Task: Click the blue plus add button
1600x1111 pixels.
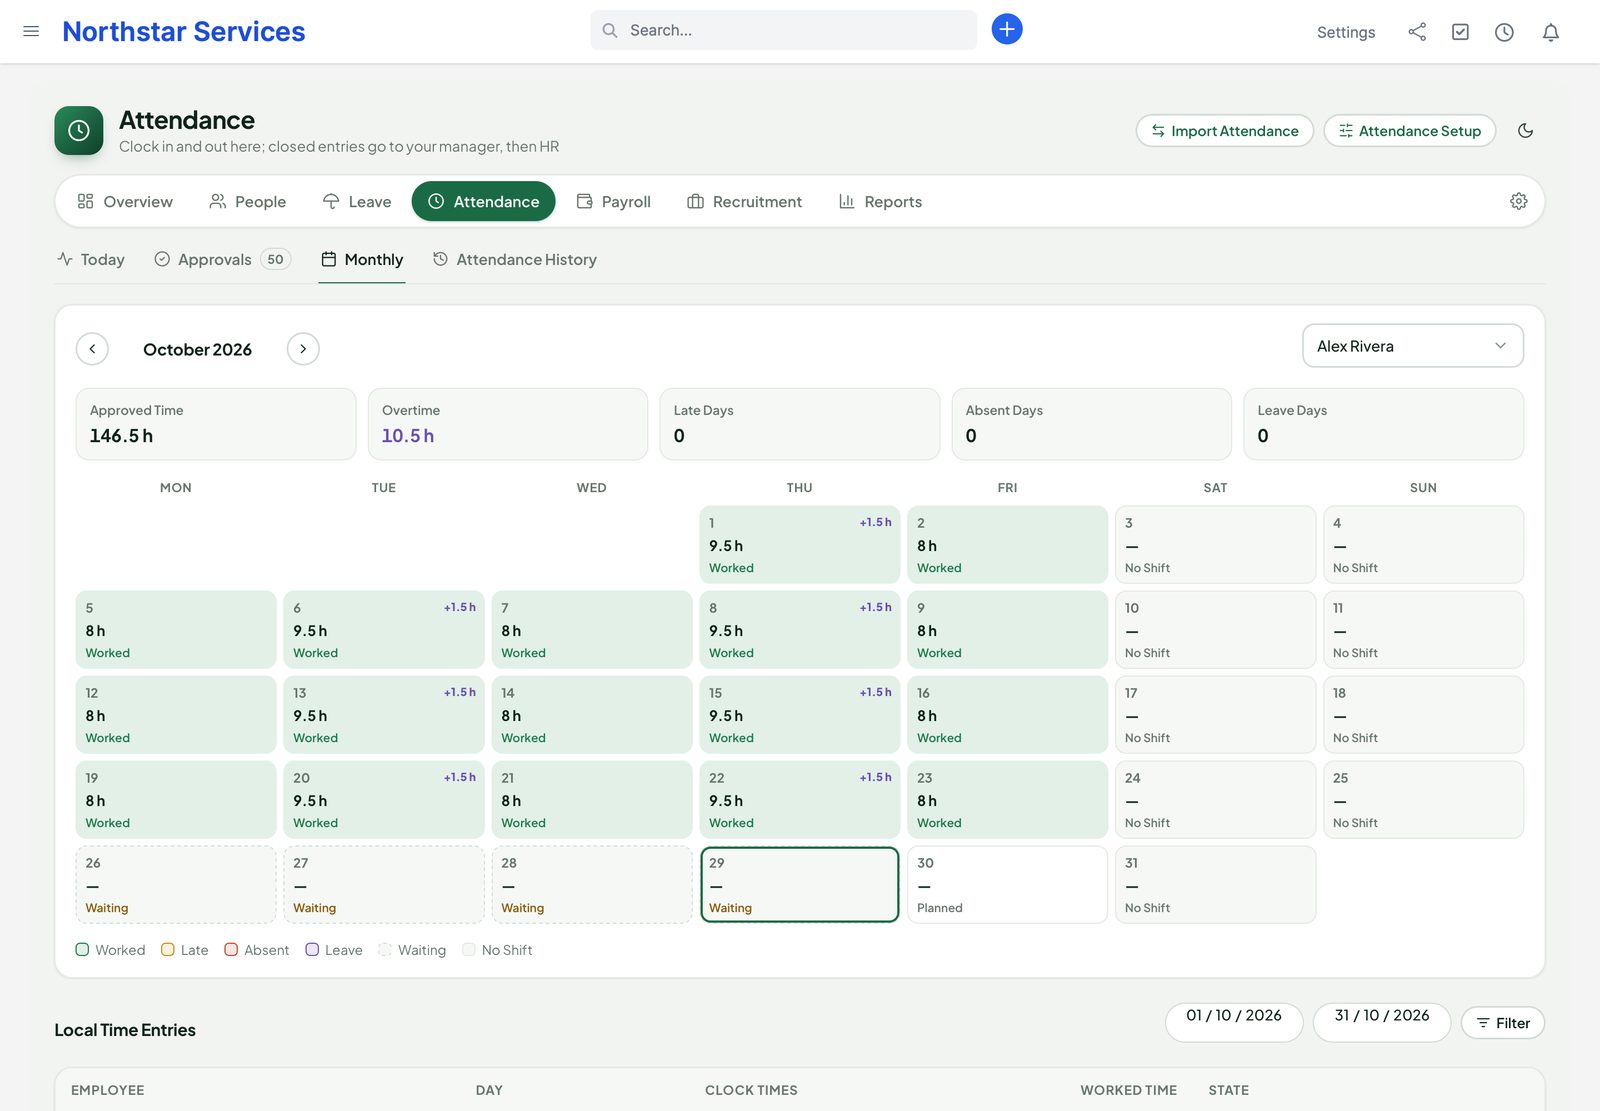Action: [x=1007, y=29]
